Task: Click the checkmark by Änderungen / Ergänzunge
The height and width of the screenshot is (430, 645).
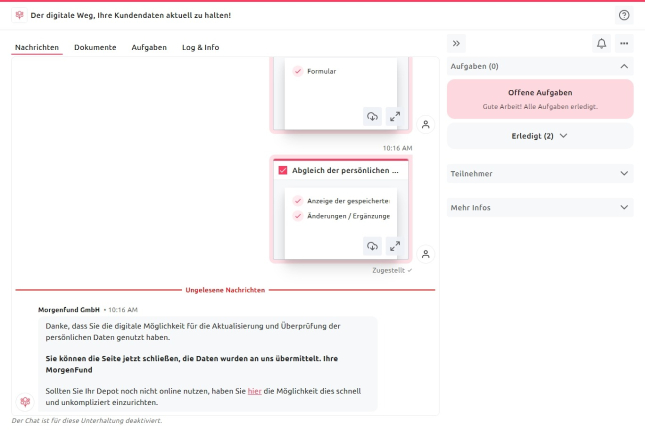Action: [298, 216]
